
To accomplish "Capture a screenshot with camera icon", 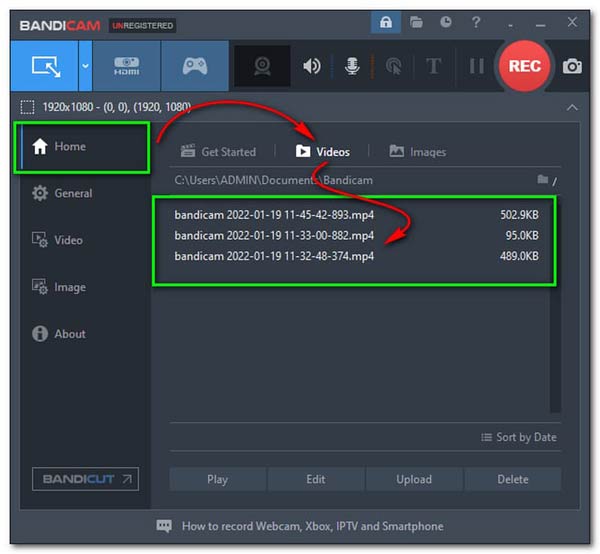I will tap(572, 66).
